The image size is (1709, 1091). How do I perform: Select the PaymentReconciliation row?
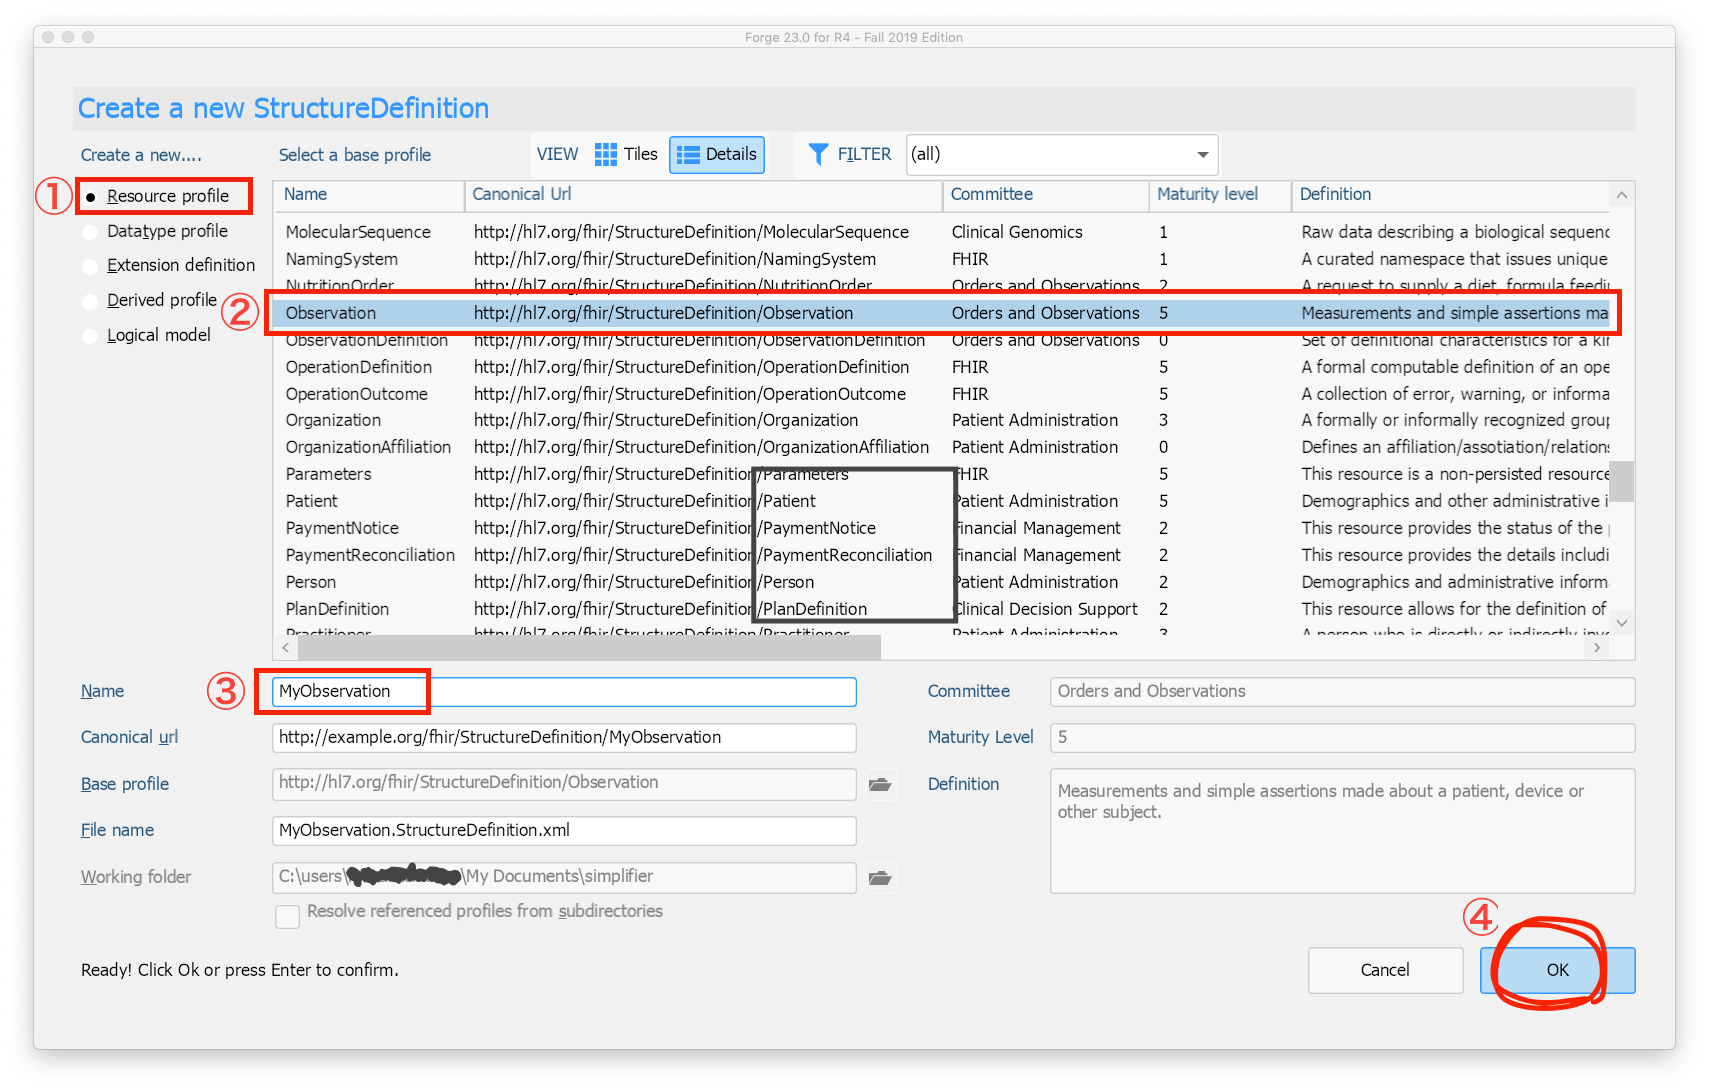pos(942,555)
